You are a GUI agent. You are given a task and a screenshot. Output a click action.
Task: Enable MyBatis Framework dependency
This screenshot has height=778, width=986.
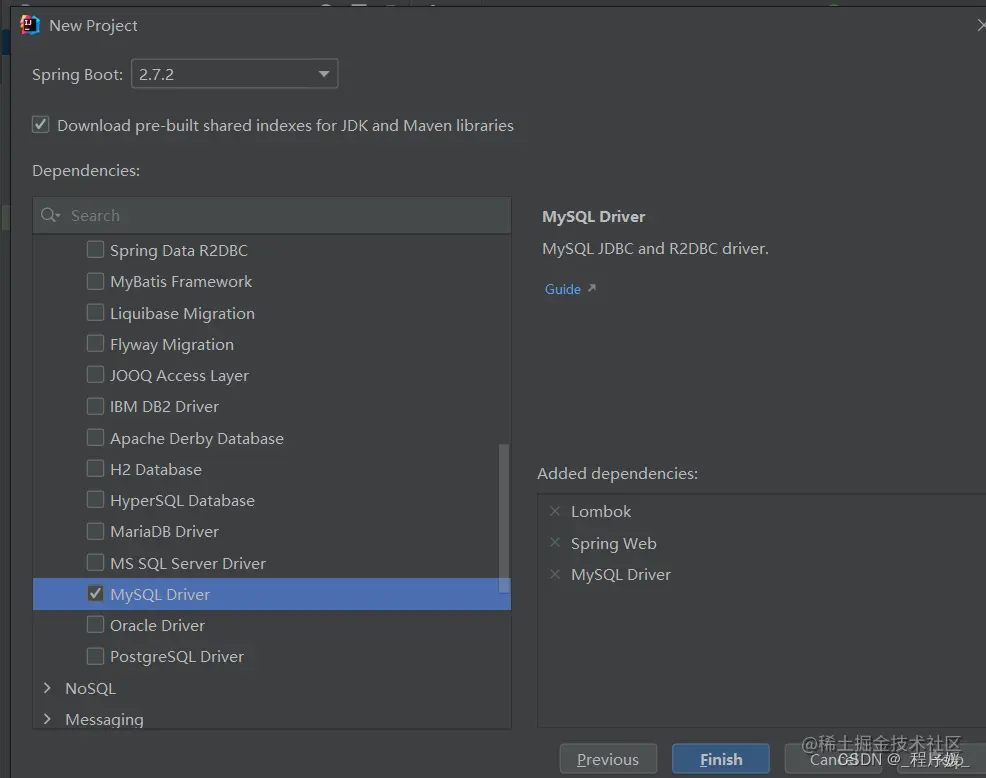[x=95, y=281]
